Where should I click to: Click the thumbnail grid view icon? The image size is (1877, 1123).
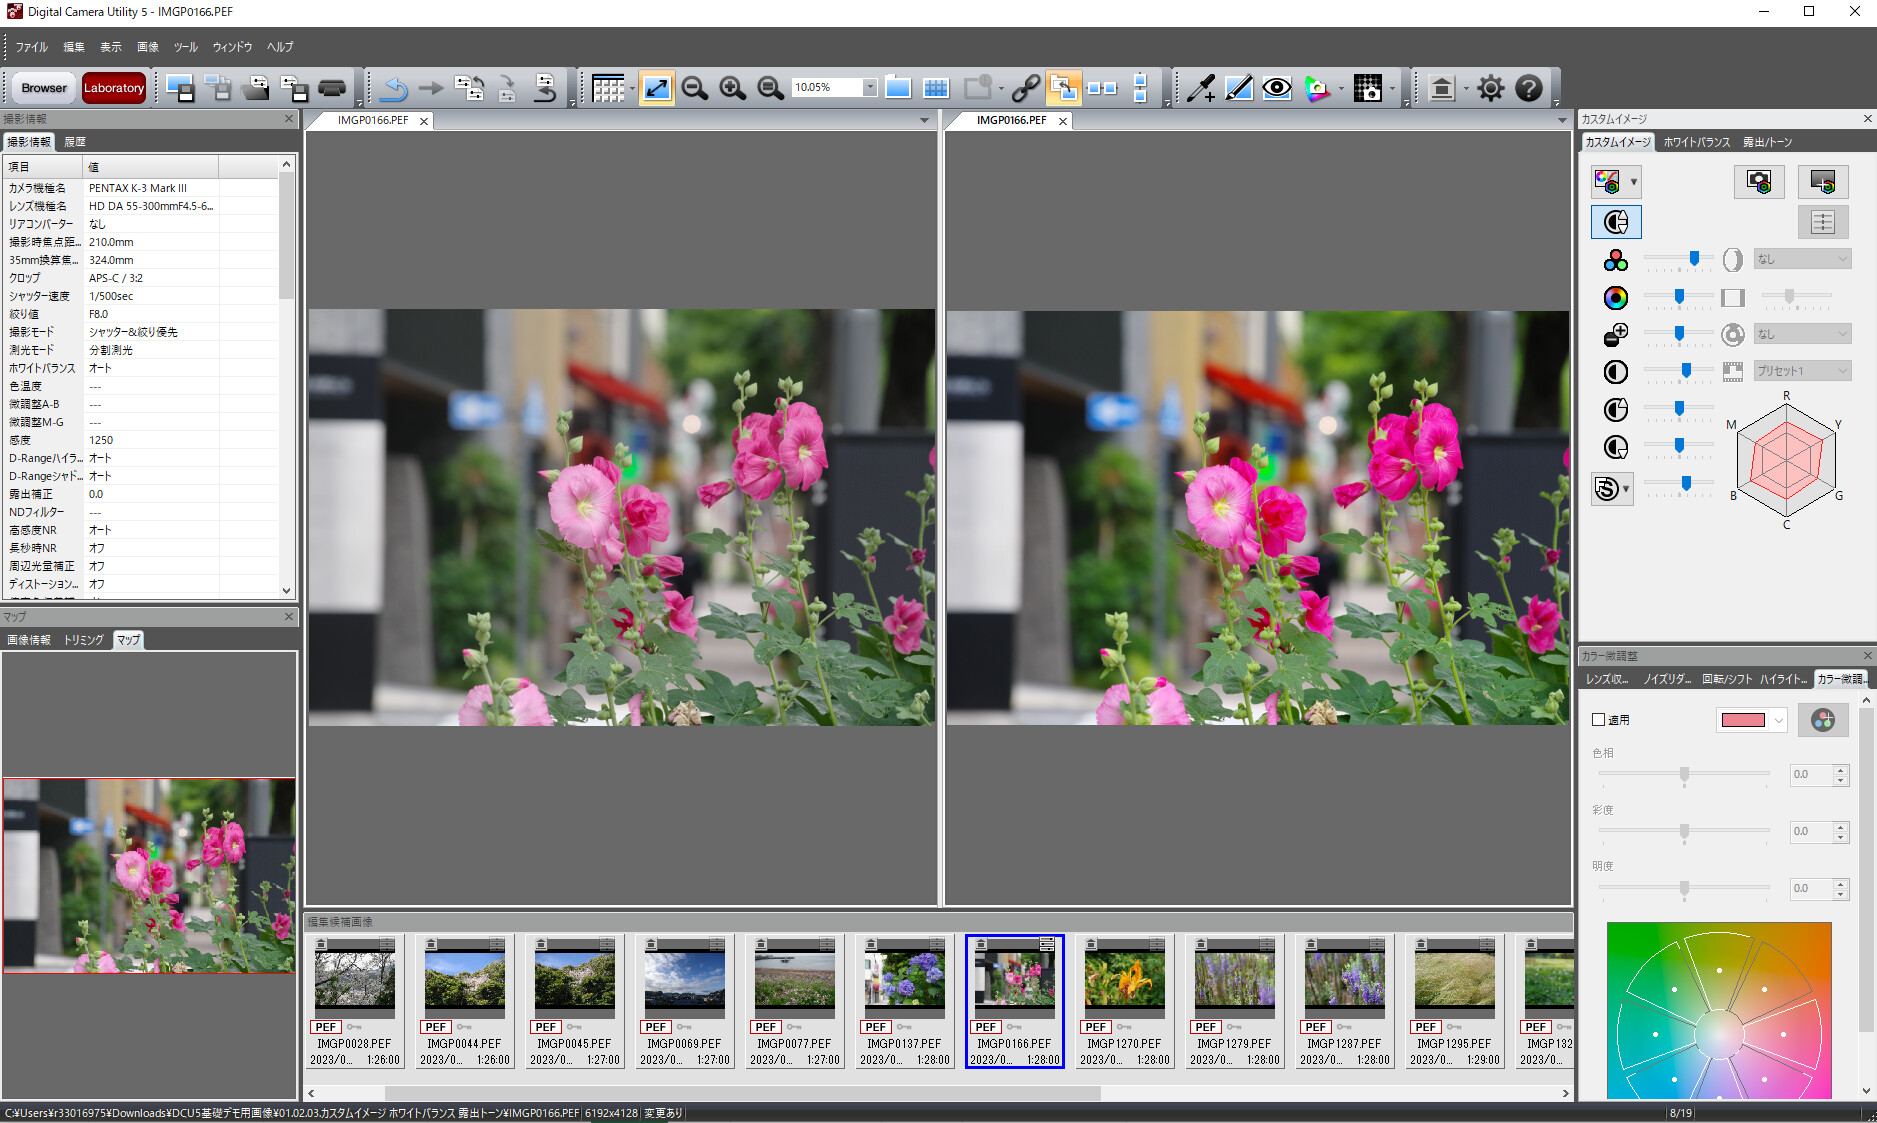610,88
